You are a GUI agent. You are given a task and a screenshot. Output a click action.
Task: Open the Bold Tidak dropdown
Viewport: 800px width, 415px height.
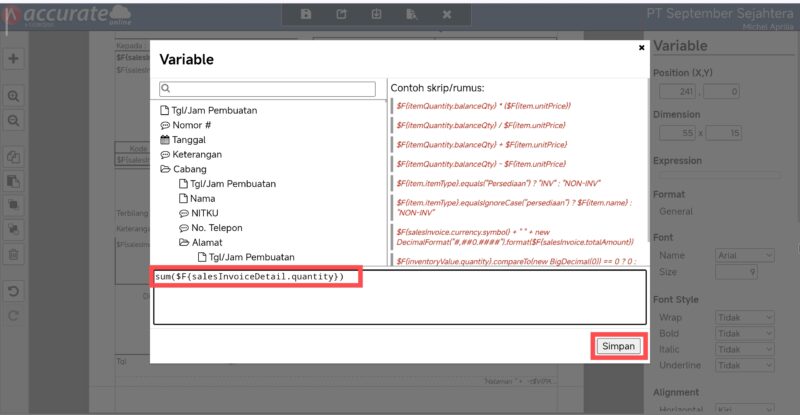743,333
